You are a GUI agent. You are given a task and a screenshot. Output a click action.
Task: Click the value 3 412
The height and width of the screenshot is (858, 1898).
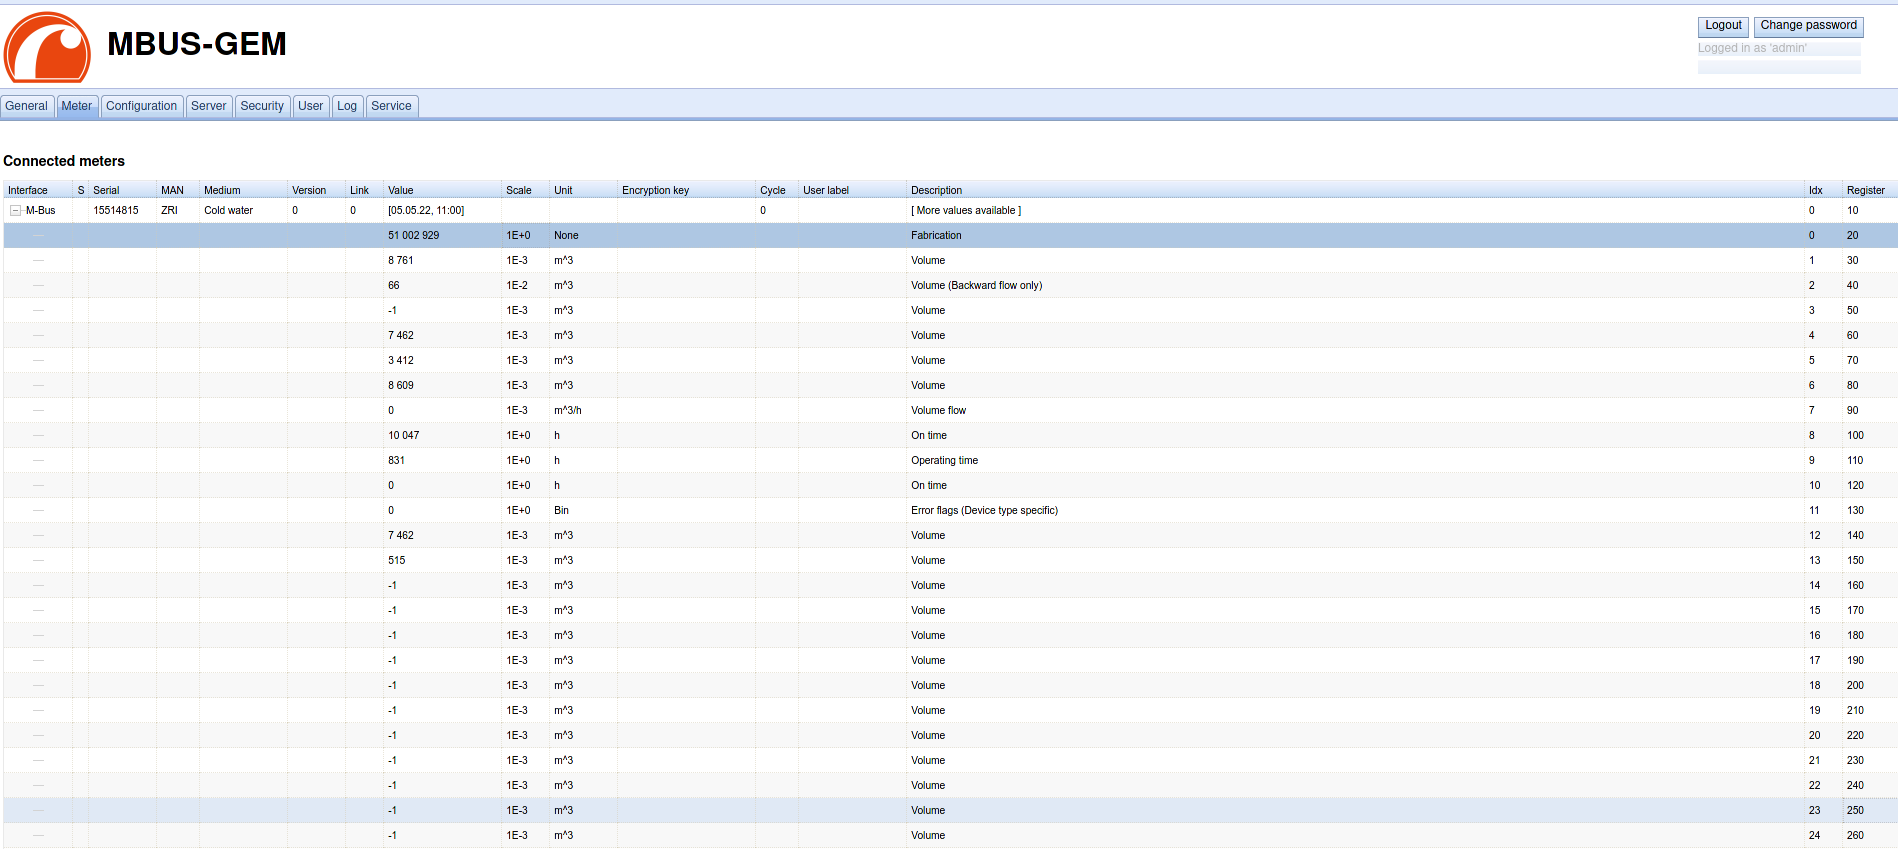pyautogui.click(x=401, y=361)
